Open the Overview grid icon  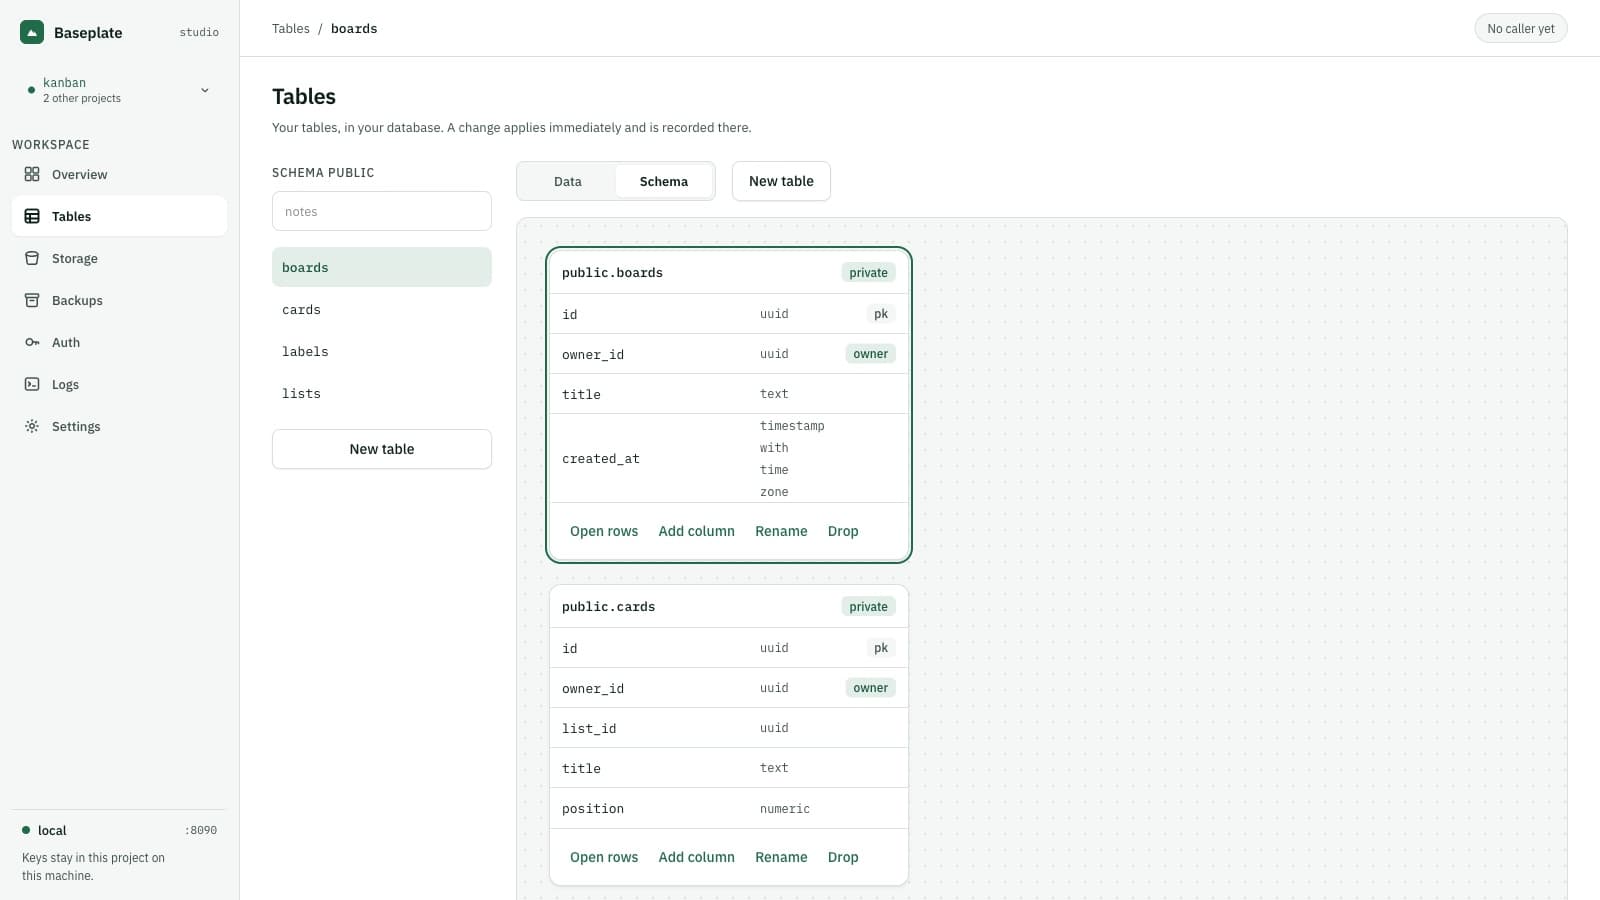tap(32, 174)
